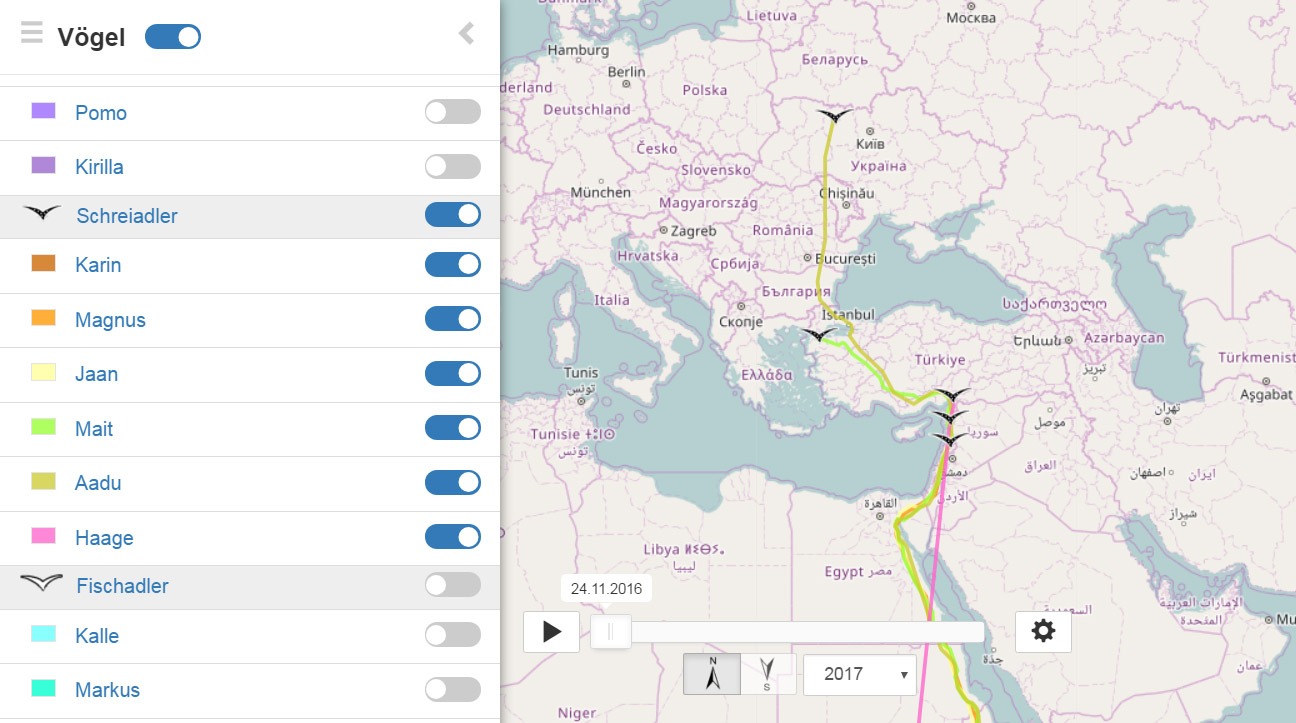Select the Schreiadler species heading
This screenshot has width=1296, height=723.
(127, 216)
